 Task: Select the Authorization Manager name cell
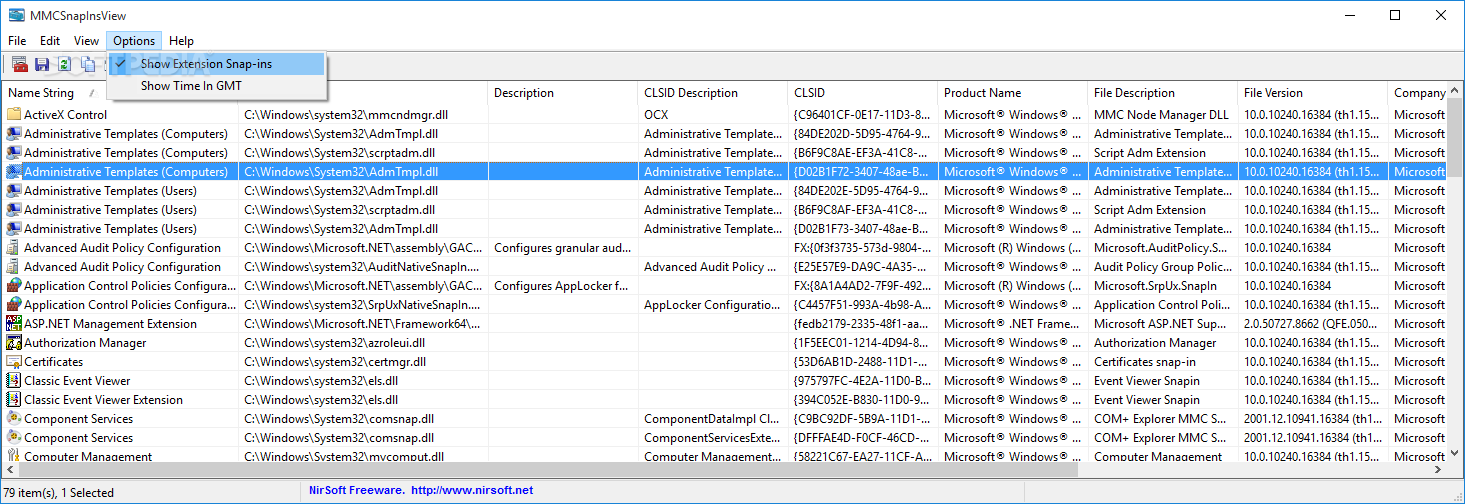click(85, 343)
